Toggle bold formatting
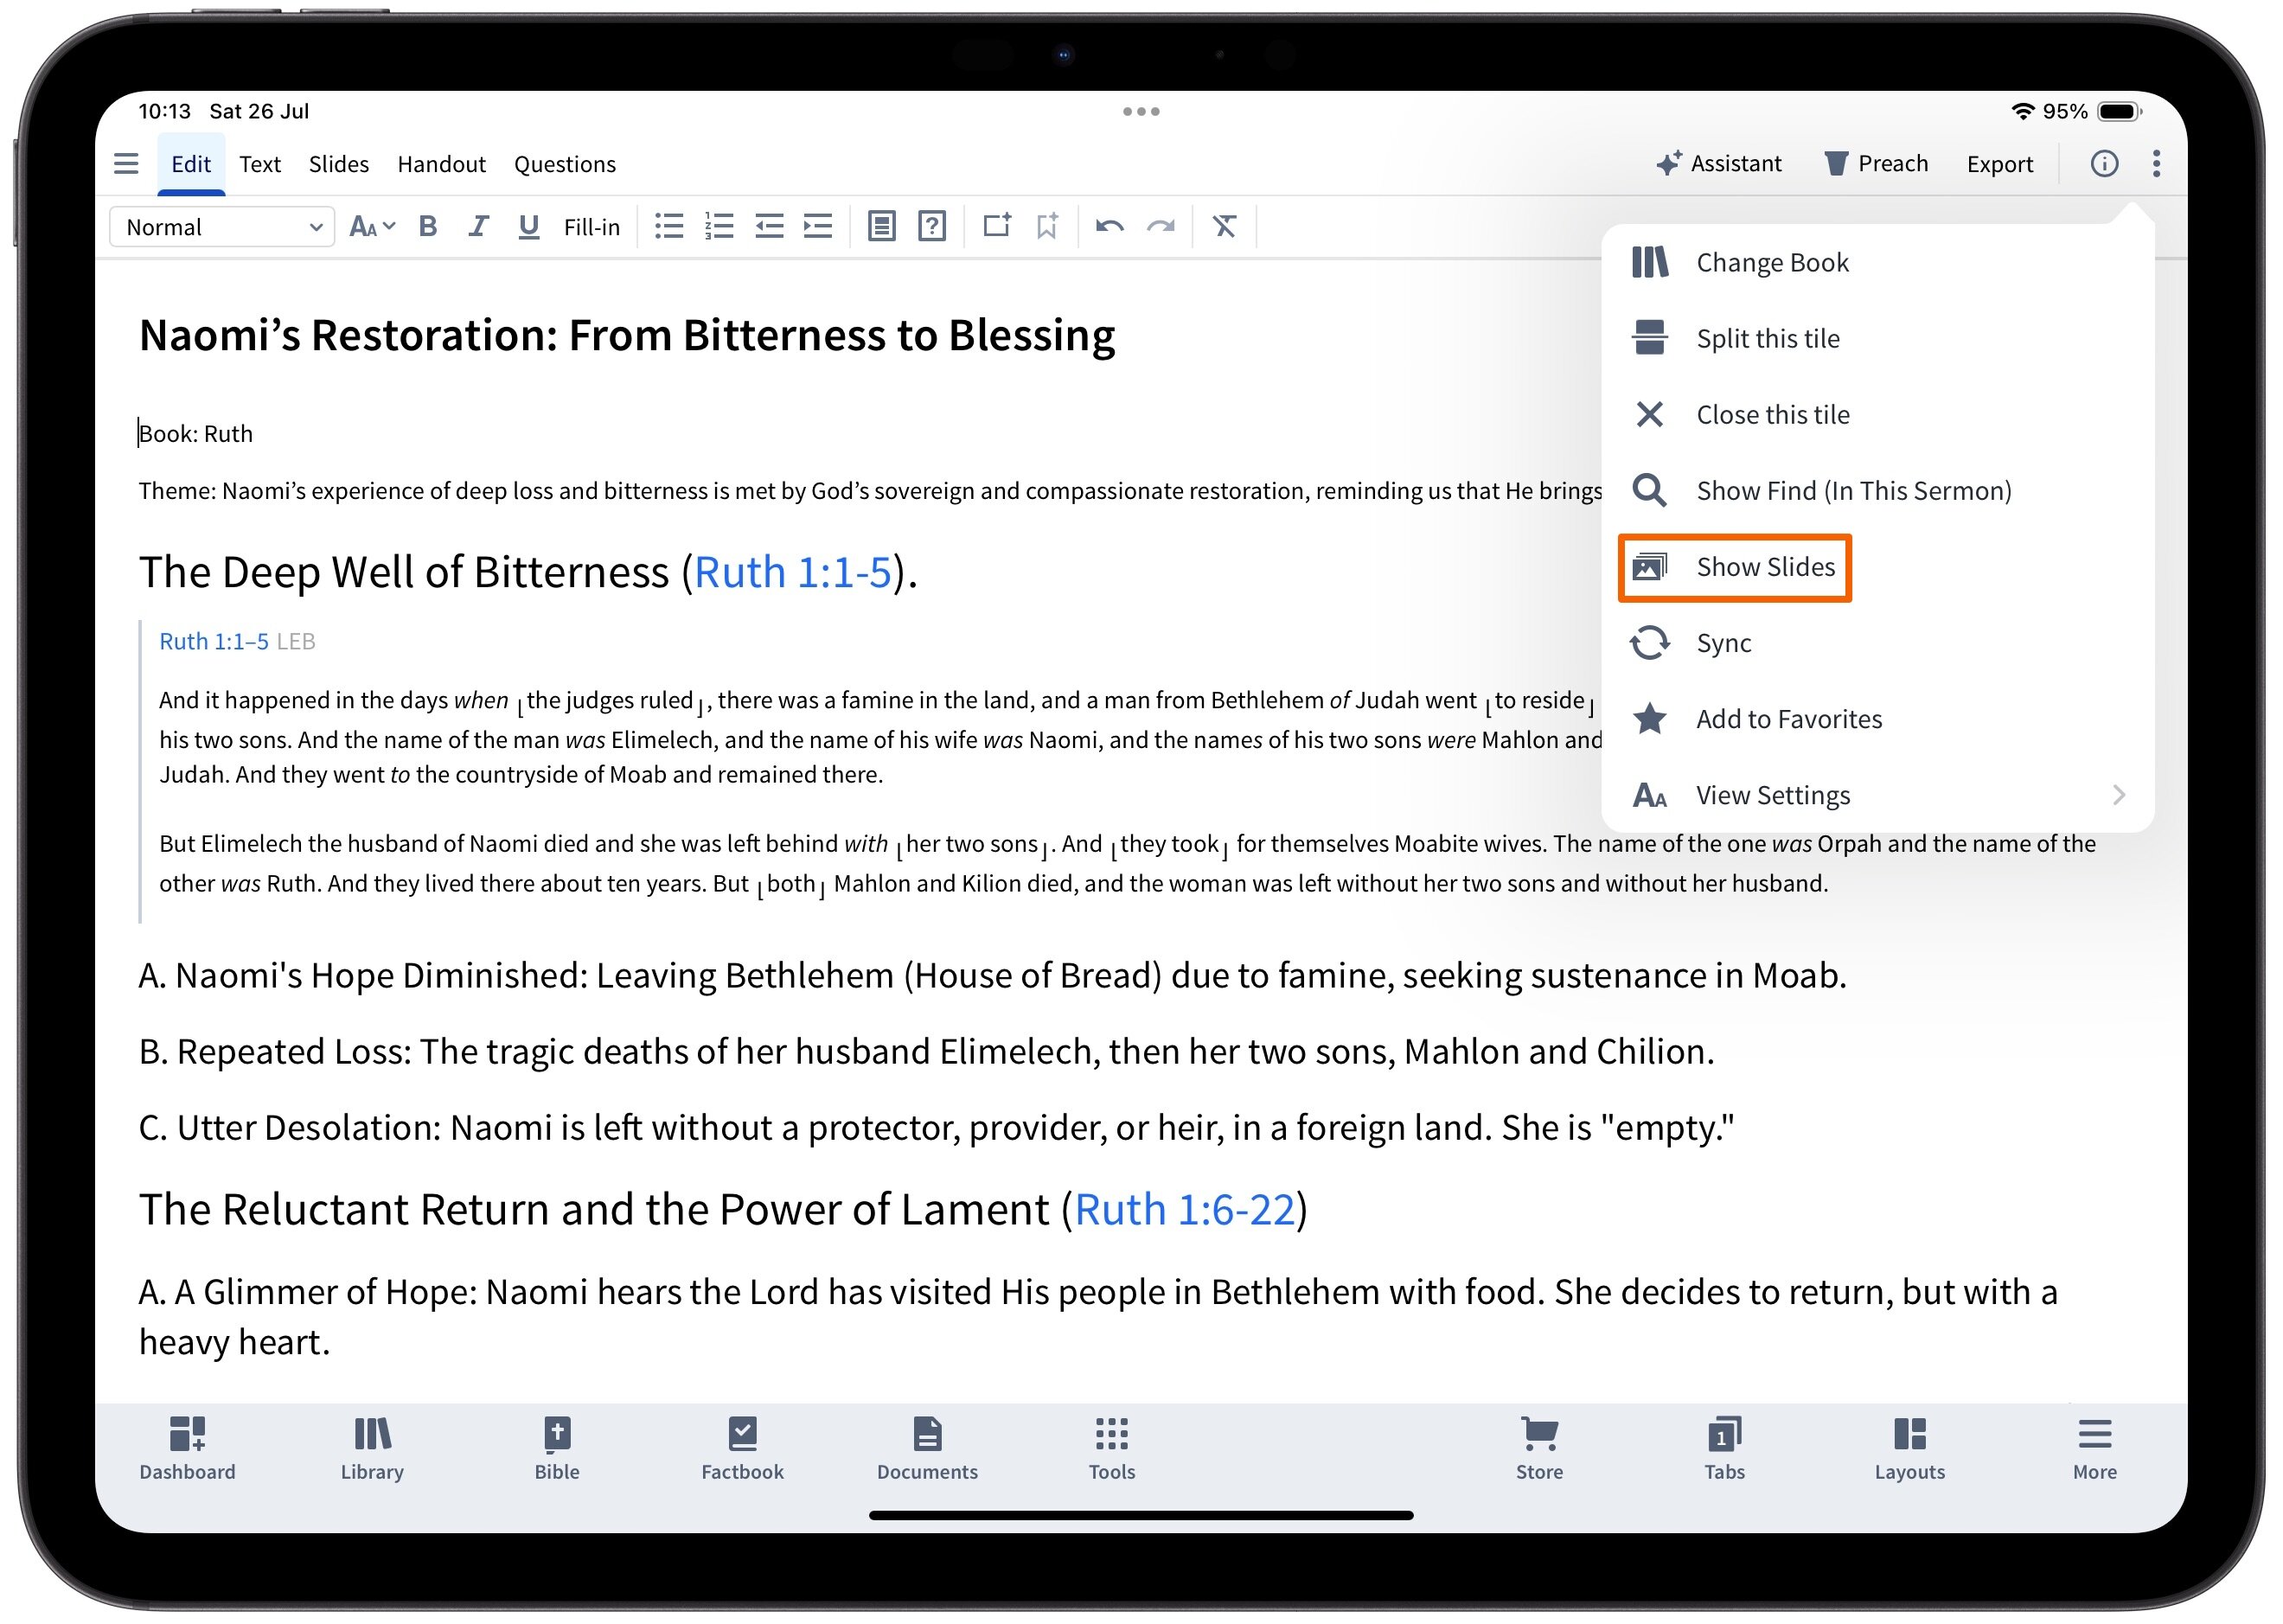Image resolution: width=2283 pixels, height=1624 pixels. (x=428, y=227)
